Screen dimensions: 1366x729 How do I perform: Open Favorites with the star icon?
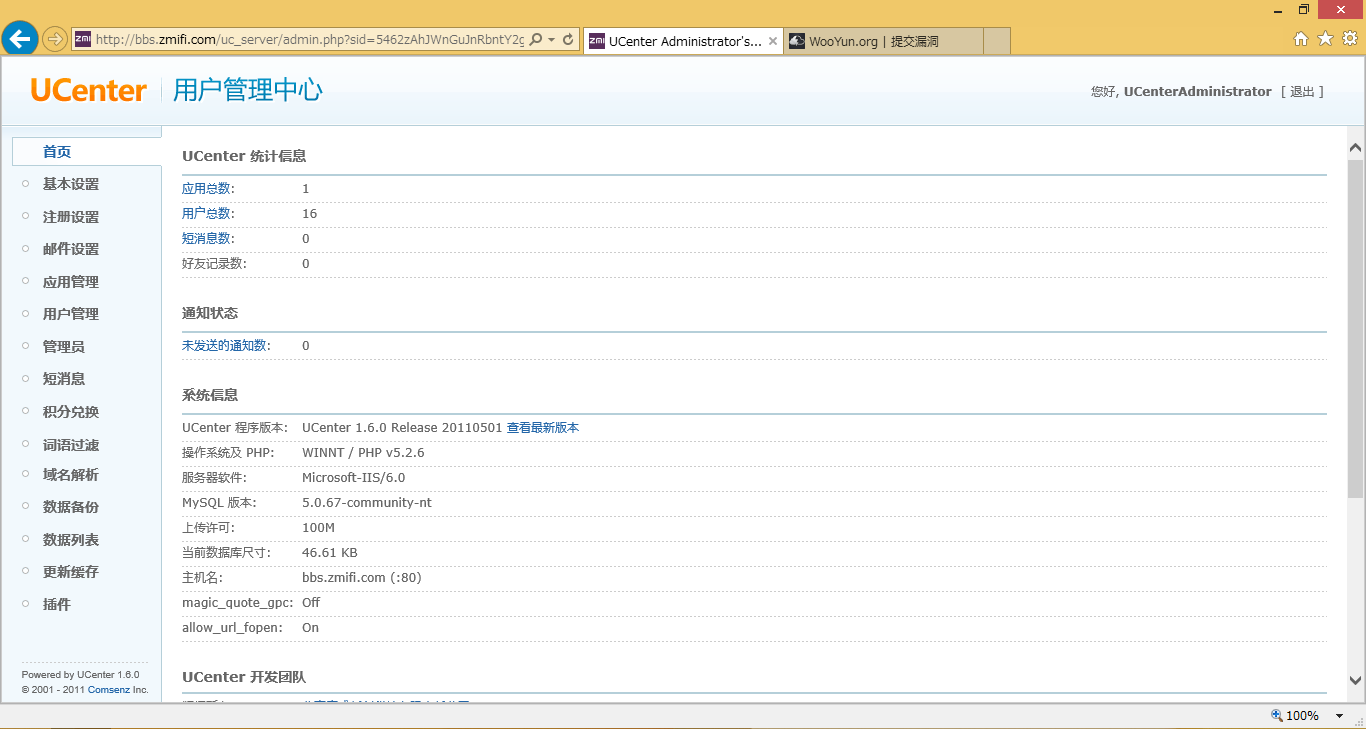point(1325,39)
